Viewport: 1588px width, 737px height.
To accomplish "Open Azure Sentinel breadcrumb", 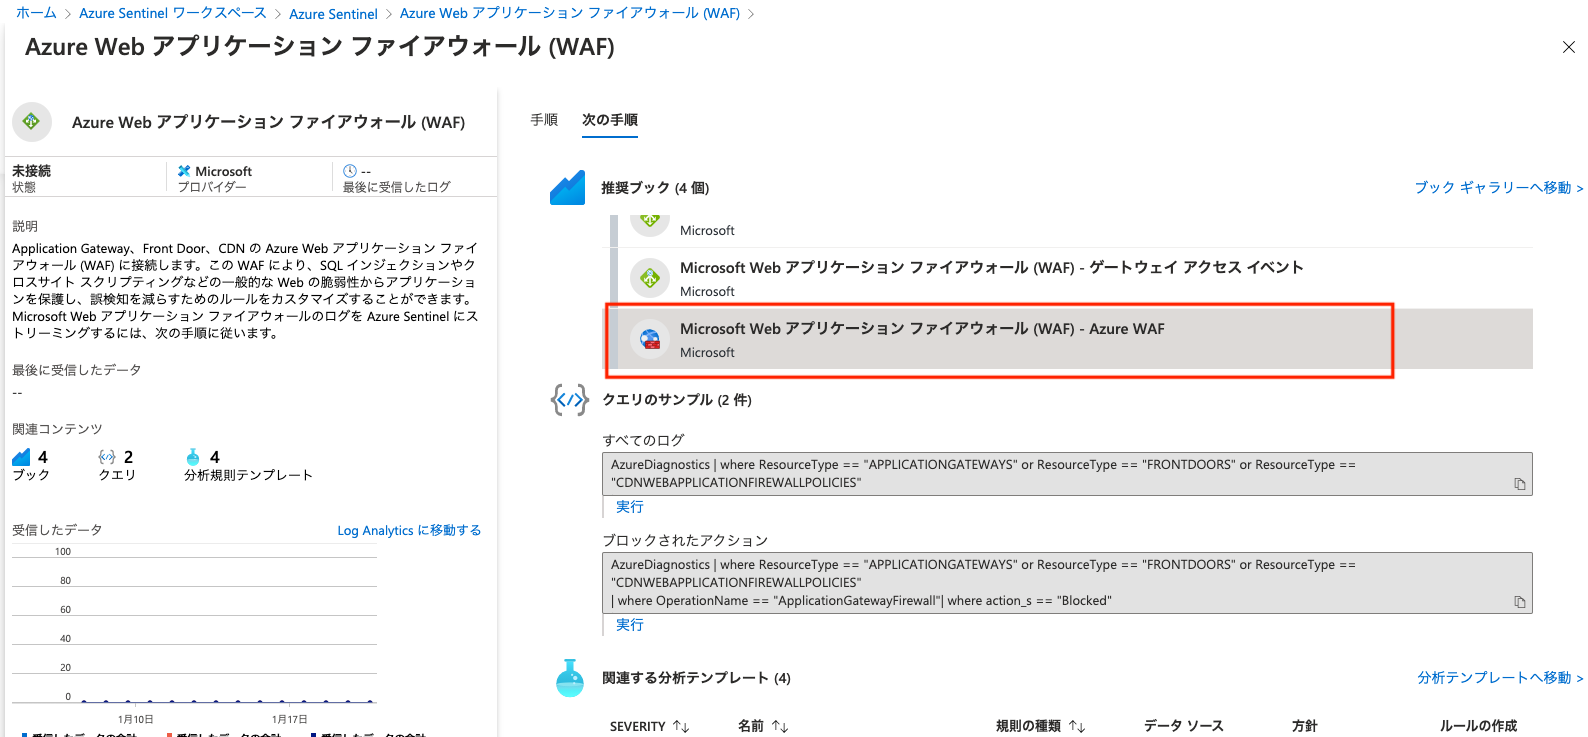I will coord(333,14).
